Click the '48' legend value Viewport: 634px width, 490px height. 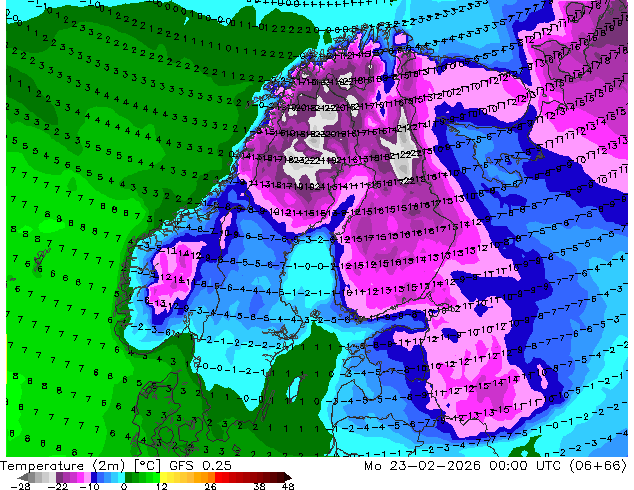click(288, 486)
